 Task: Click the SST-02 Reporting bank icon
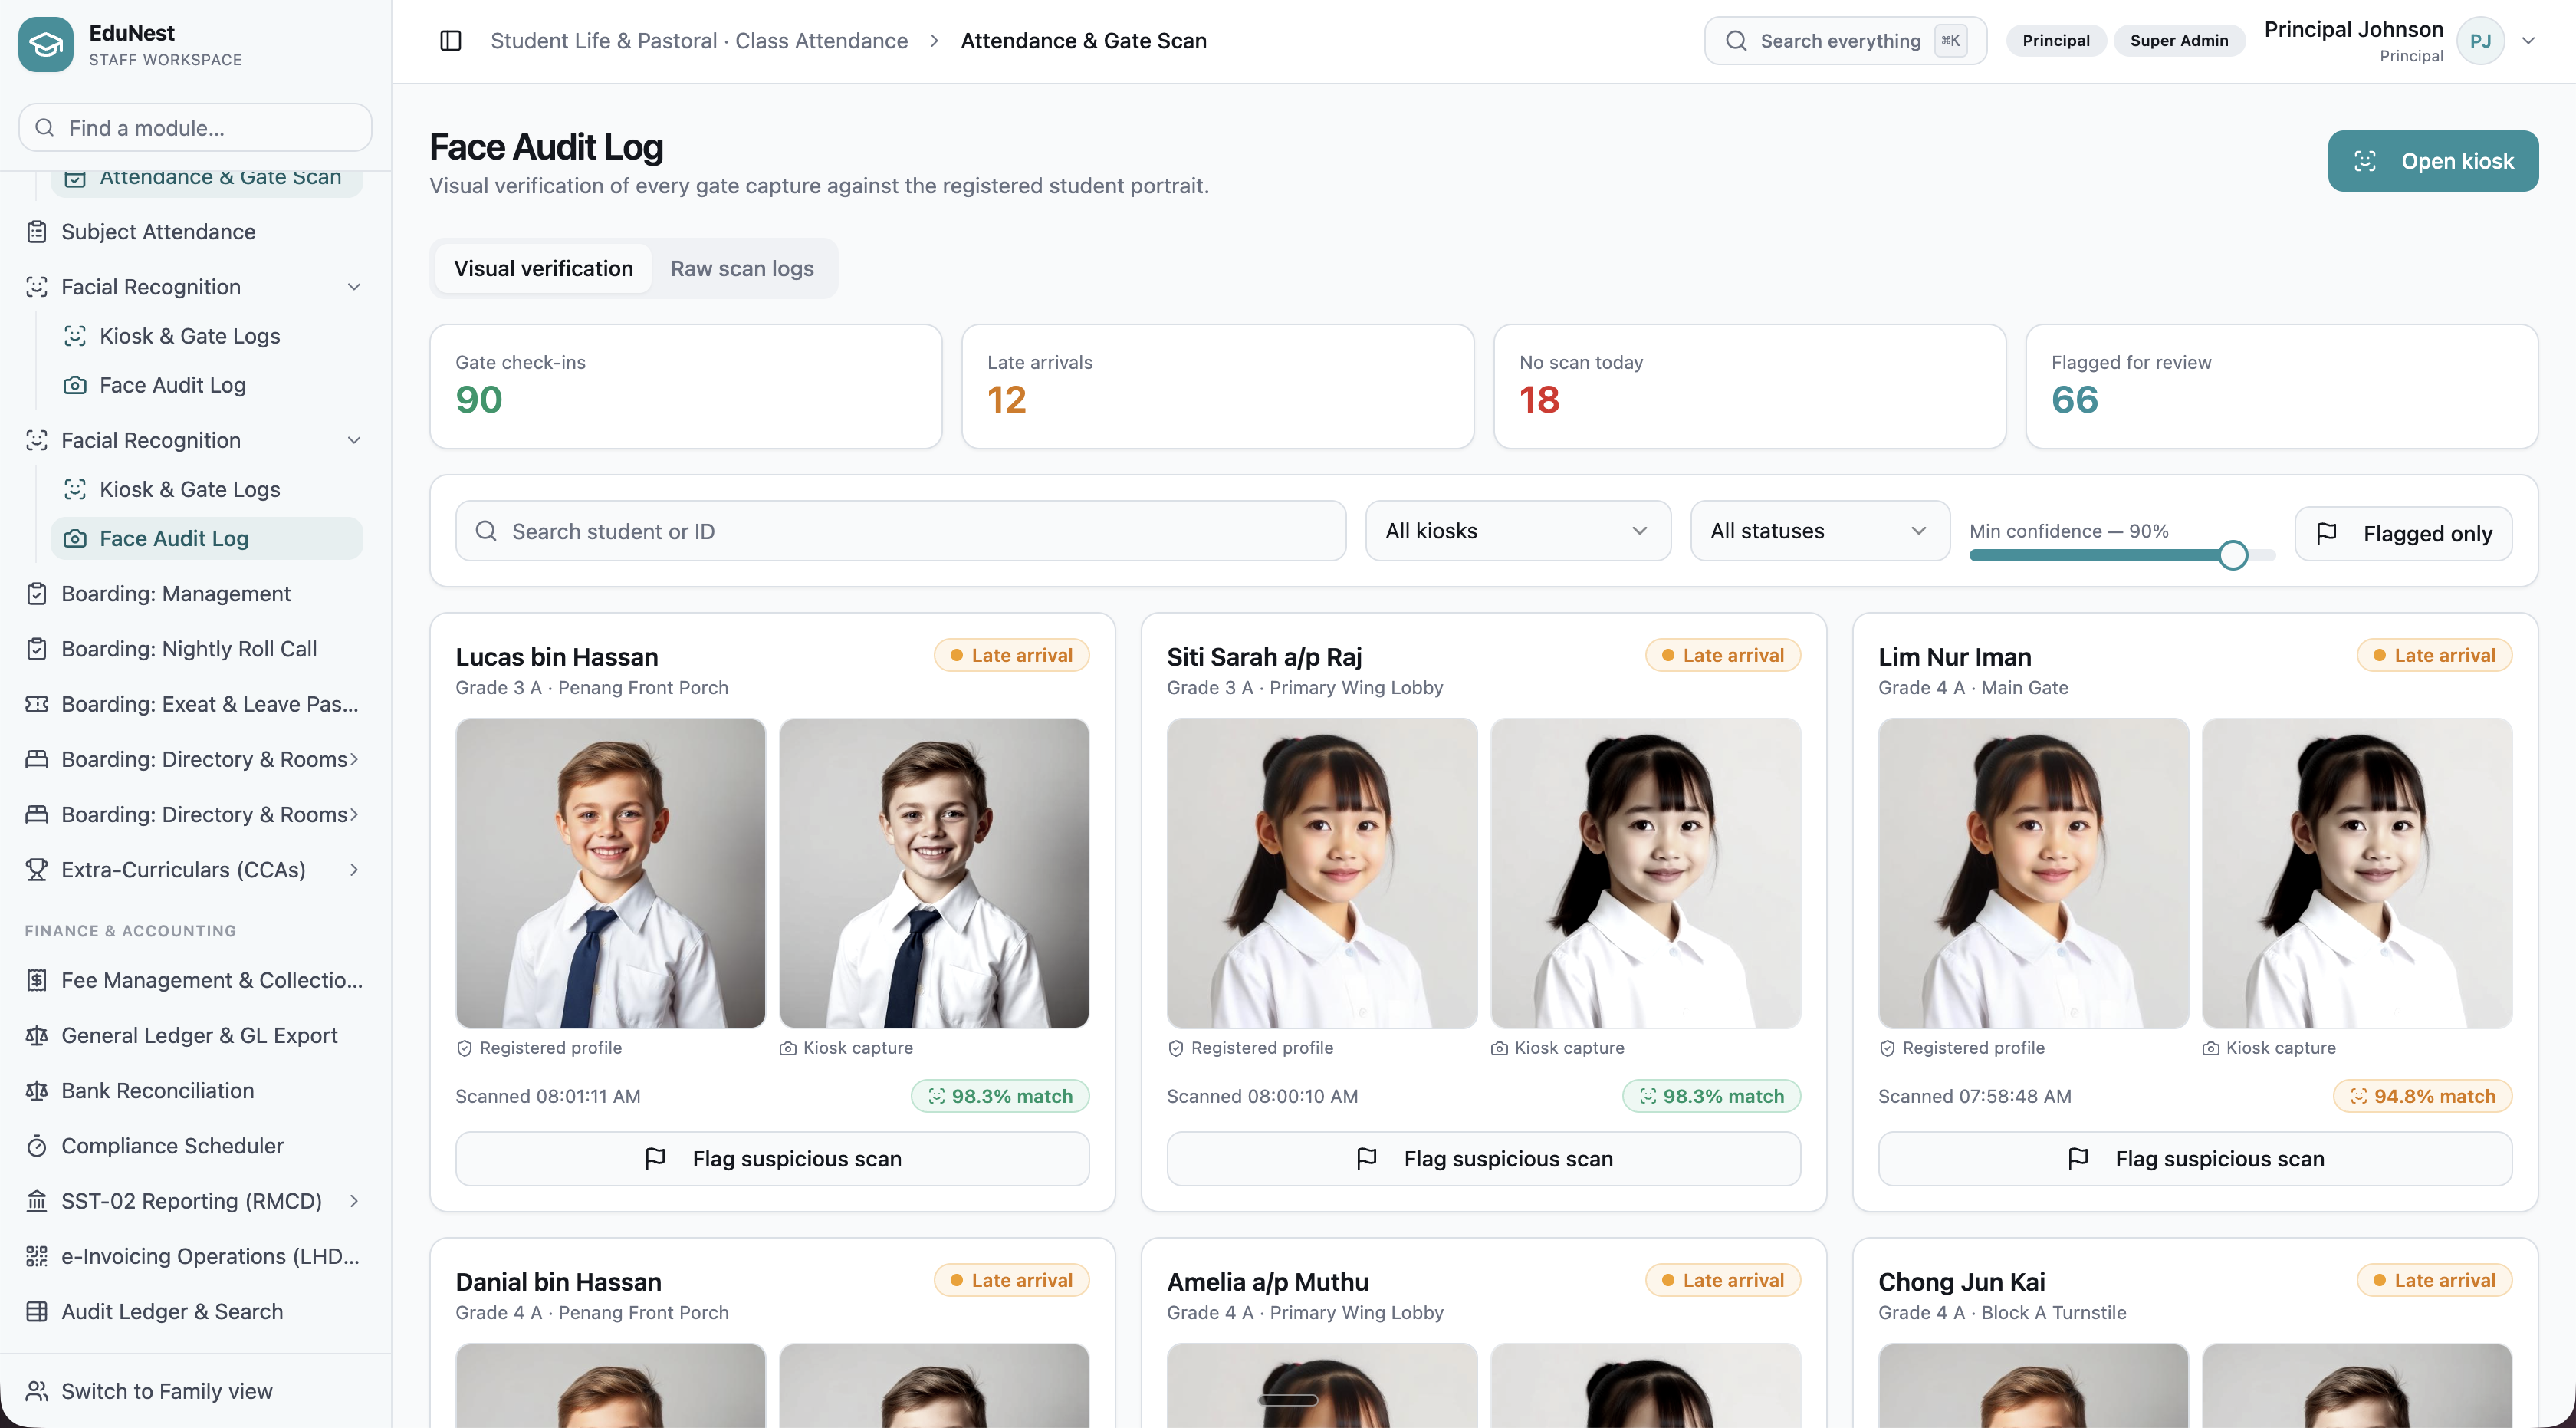click(x=37, y=1201)
